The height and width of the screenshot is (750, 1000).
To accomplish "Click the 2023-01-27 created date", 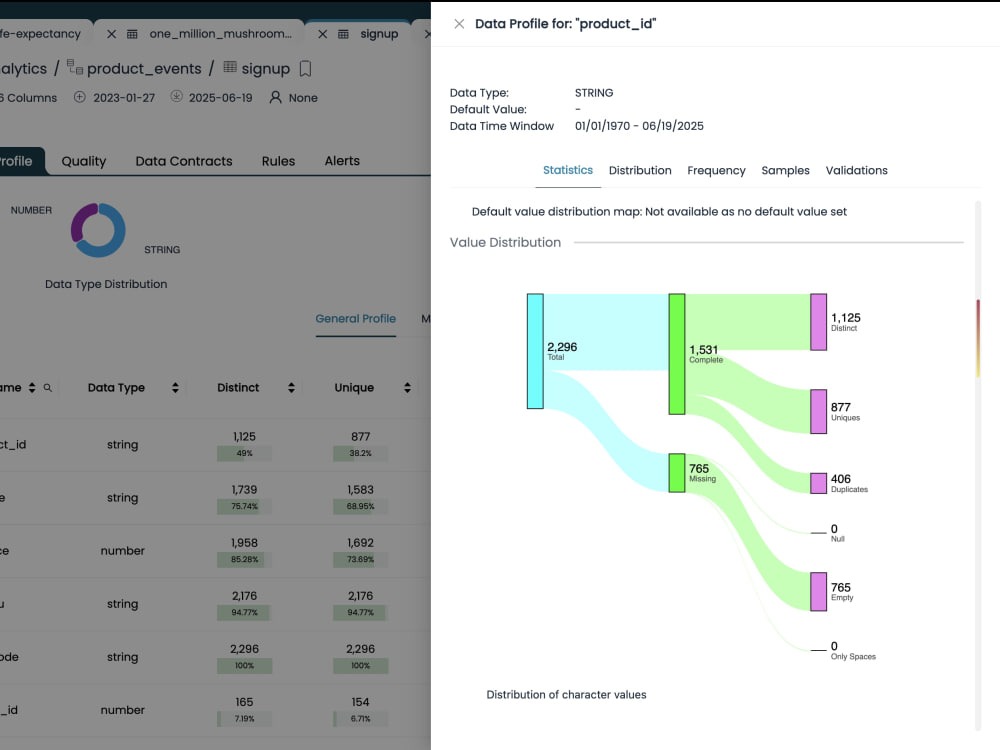I will click(124, 98).
